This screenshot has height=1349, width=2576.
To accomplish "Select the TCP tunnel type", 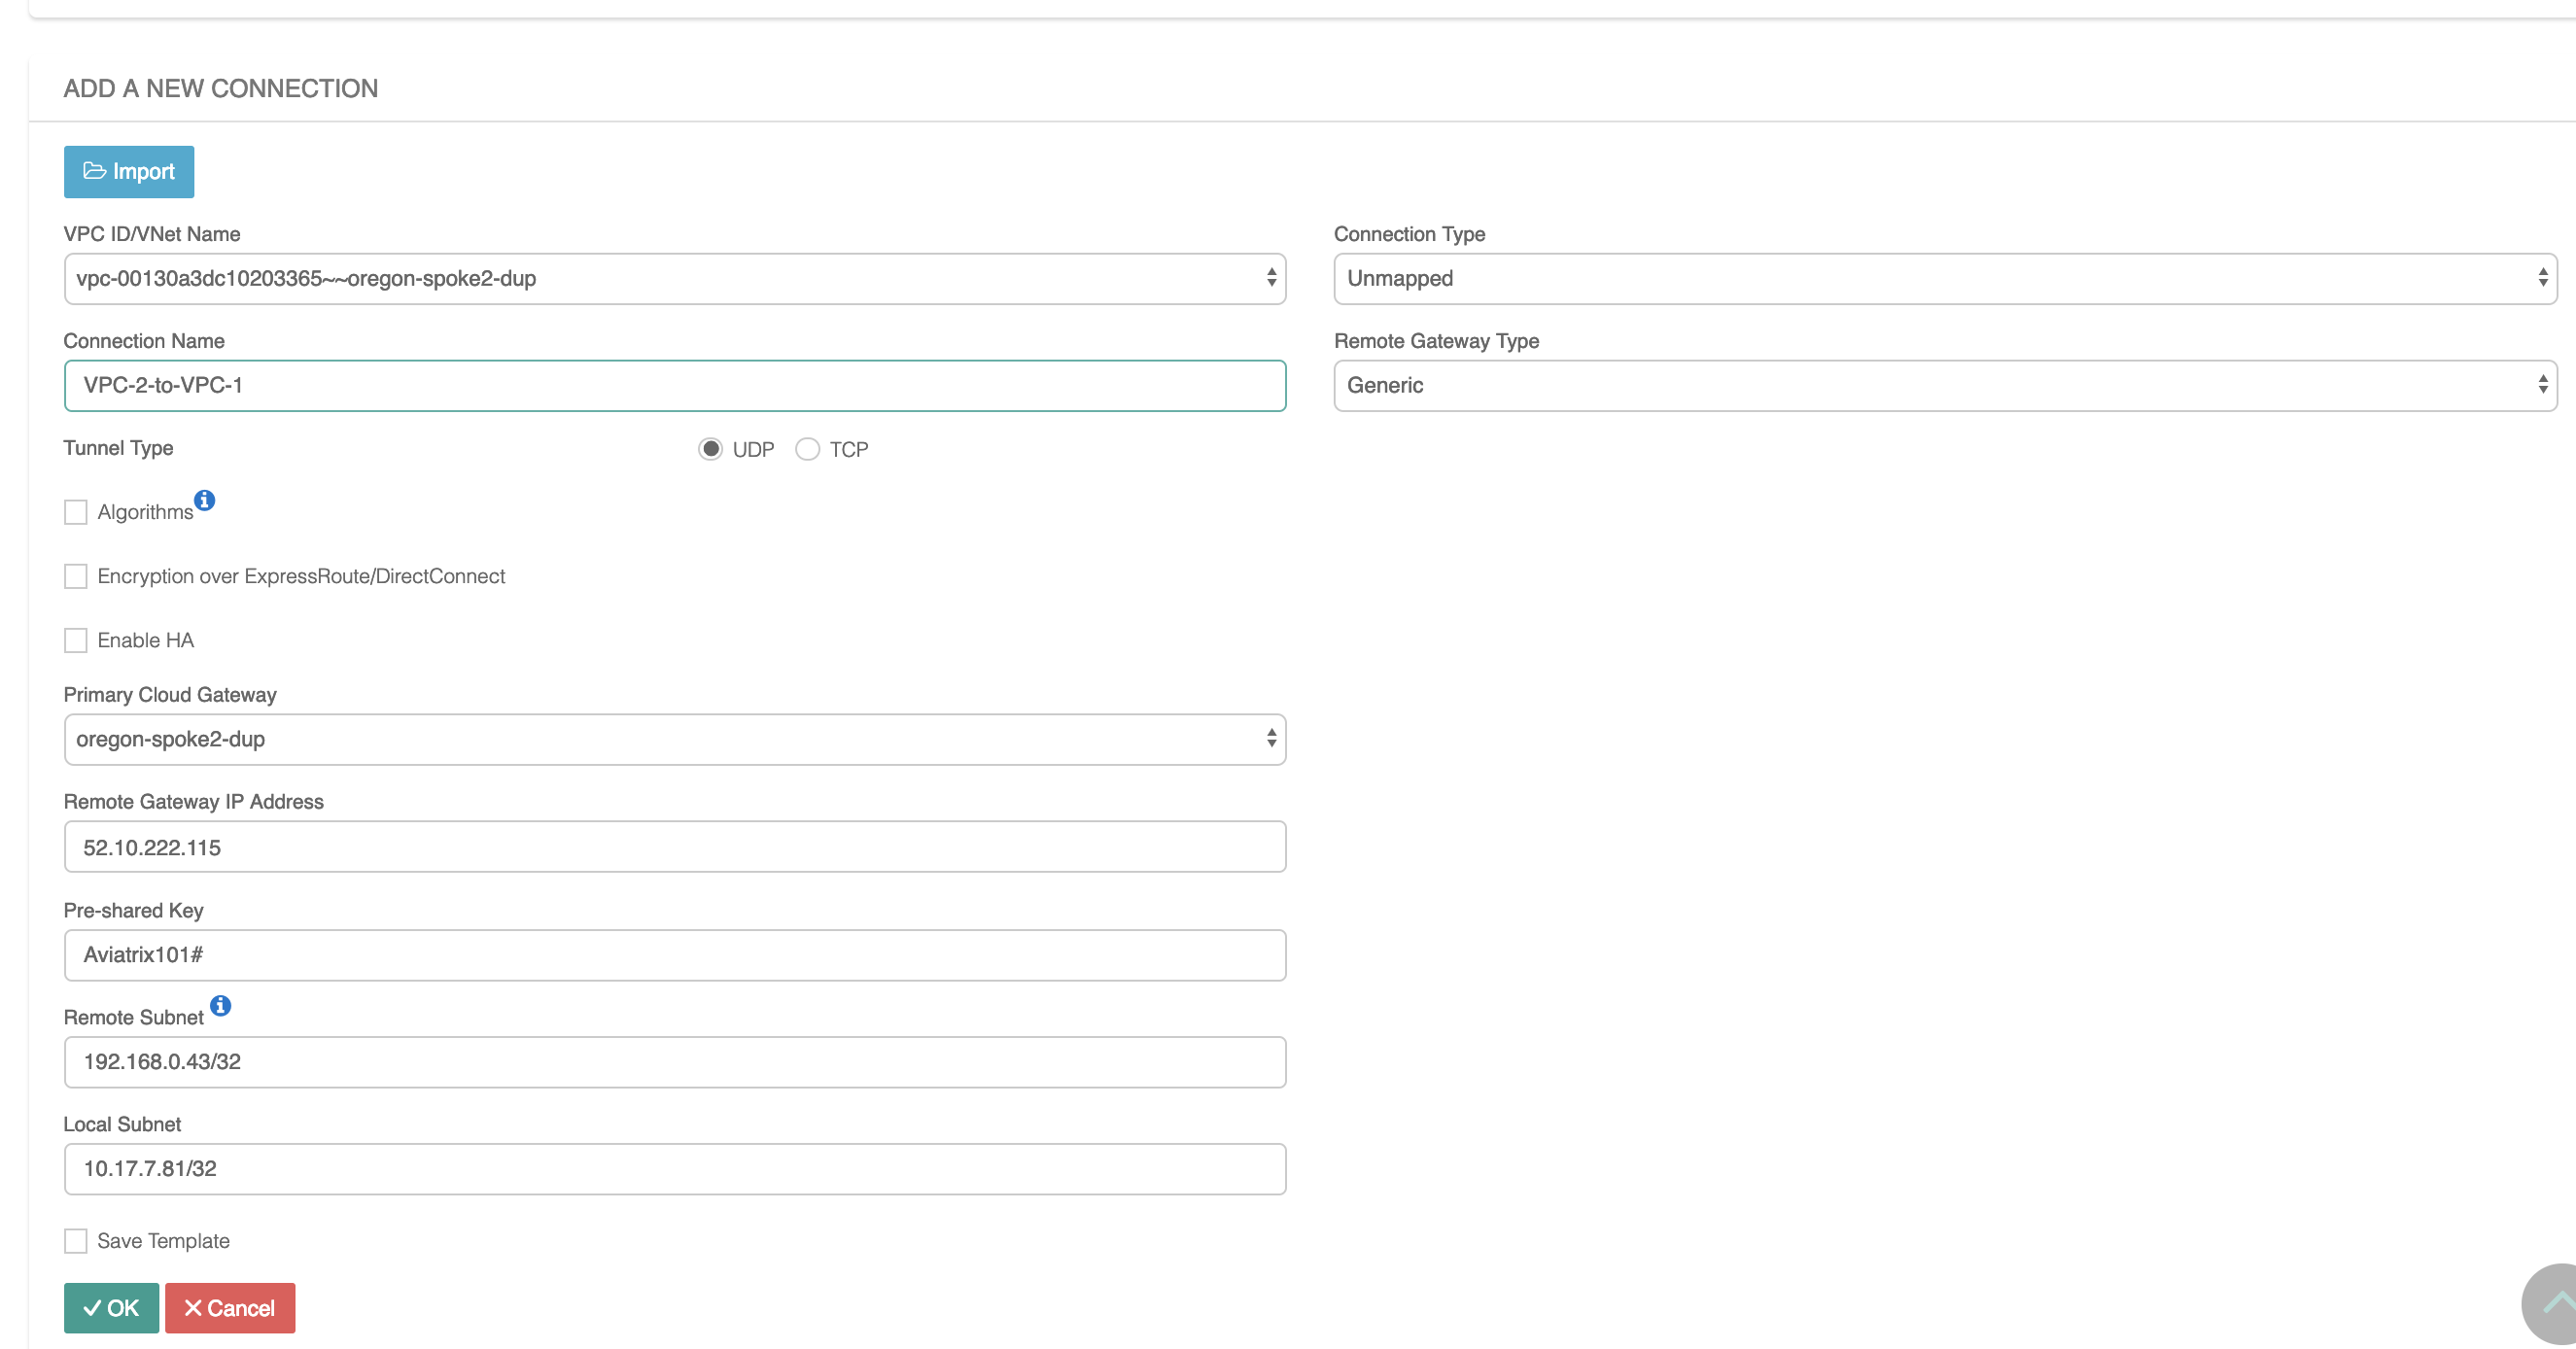I will coord(807,449).
